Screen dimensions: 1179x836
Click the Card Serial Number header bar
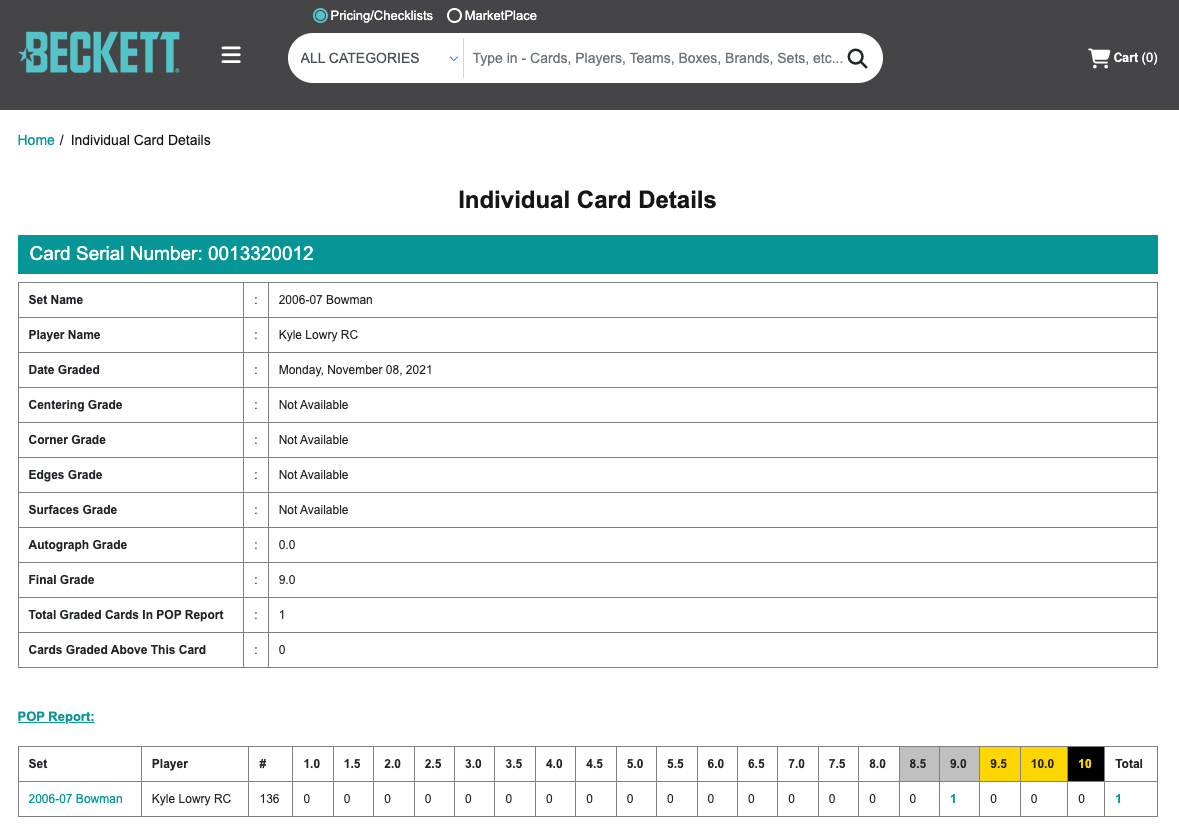coord(587,254)
